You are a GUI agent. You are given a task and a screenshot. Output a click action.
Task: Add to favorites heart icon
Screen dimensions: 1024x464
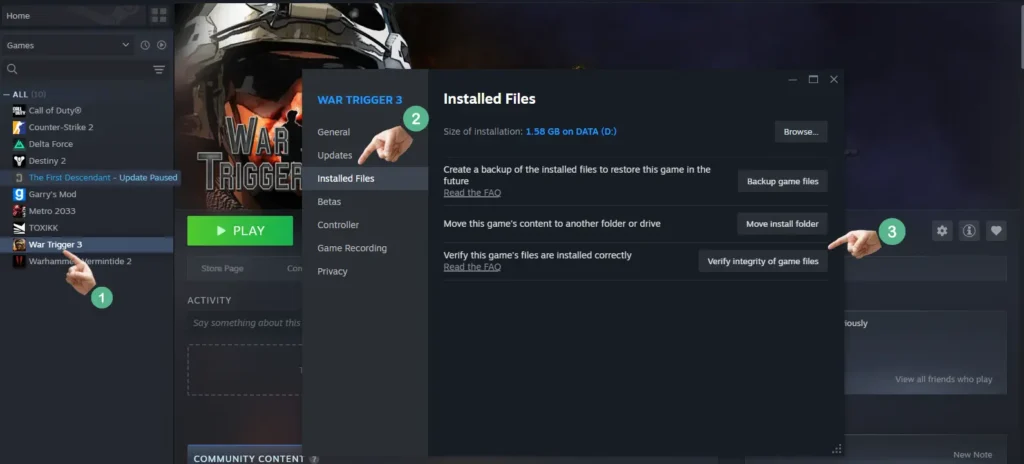point(996,231)
